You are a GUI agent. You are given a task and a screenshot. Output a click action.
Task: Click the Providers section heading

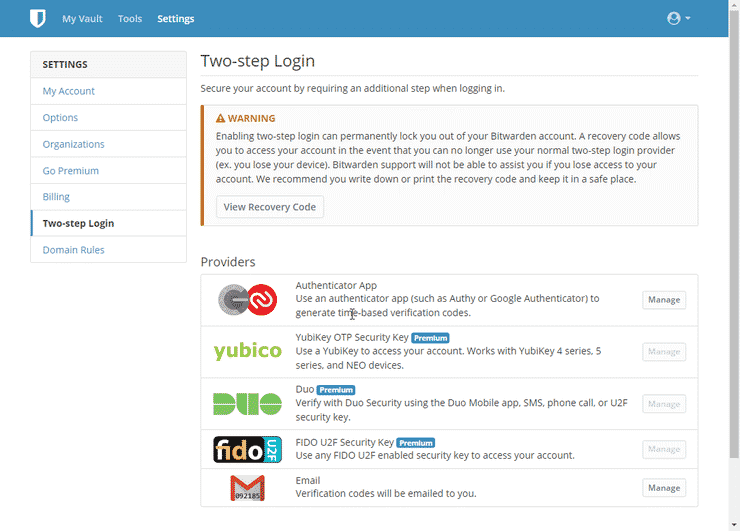click(228, 262)
